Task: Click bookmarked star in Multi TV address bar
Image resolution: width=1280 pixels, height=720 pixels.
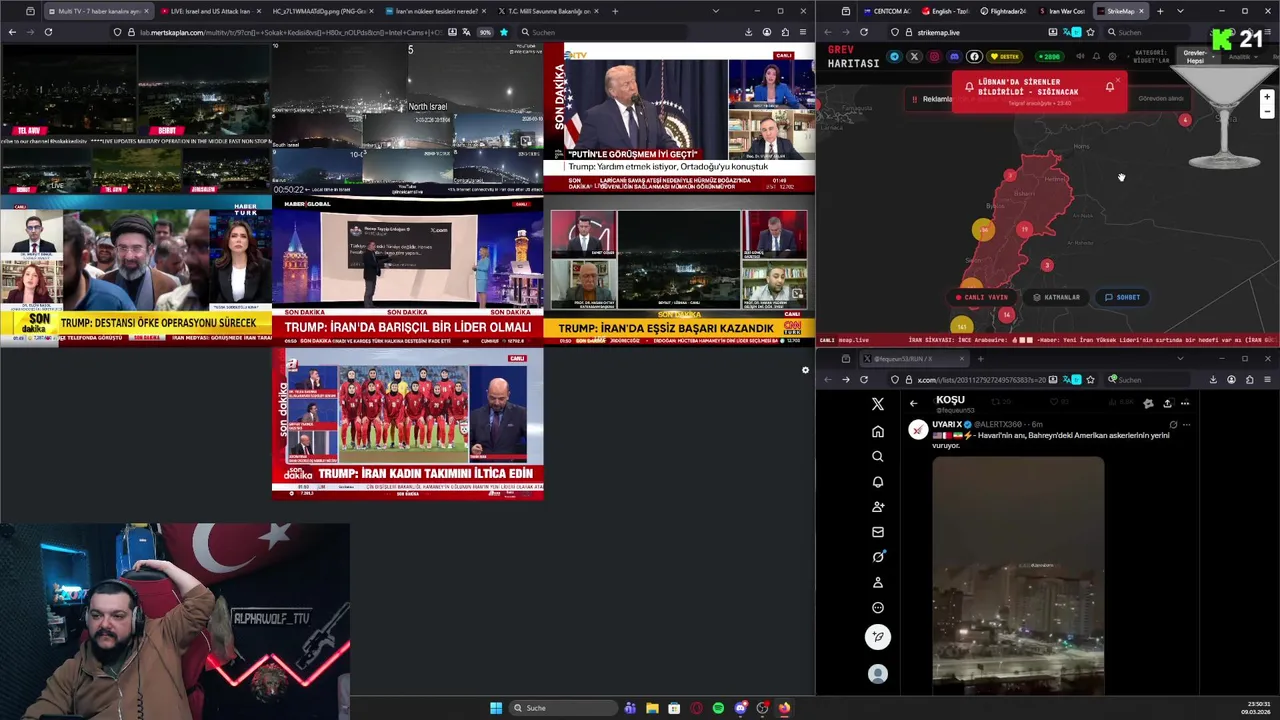Action: (504, 32)
